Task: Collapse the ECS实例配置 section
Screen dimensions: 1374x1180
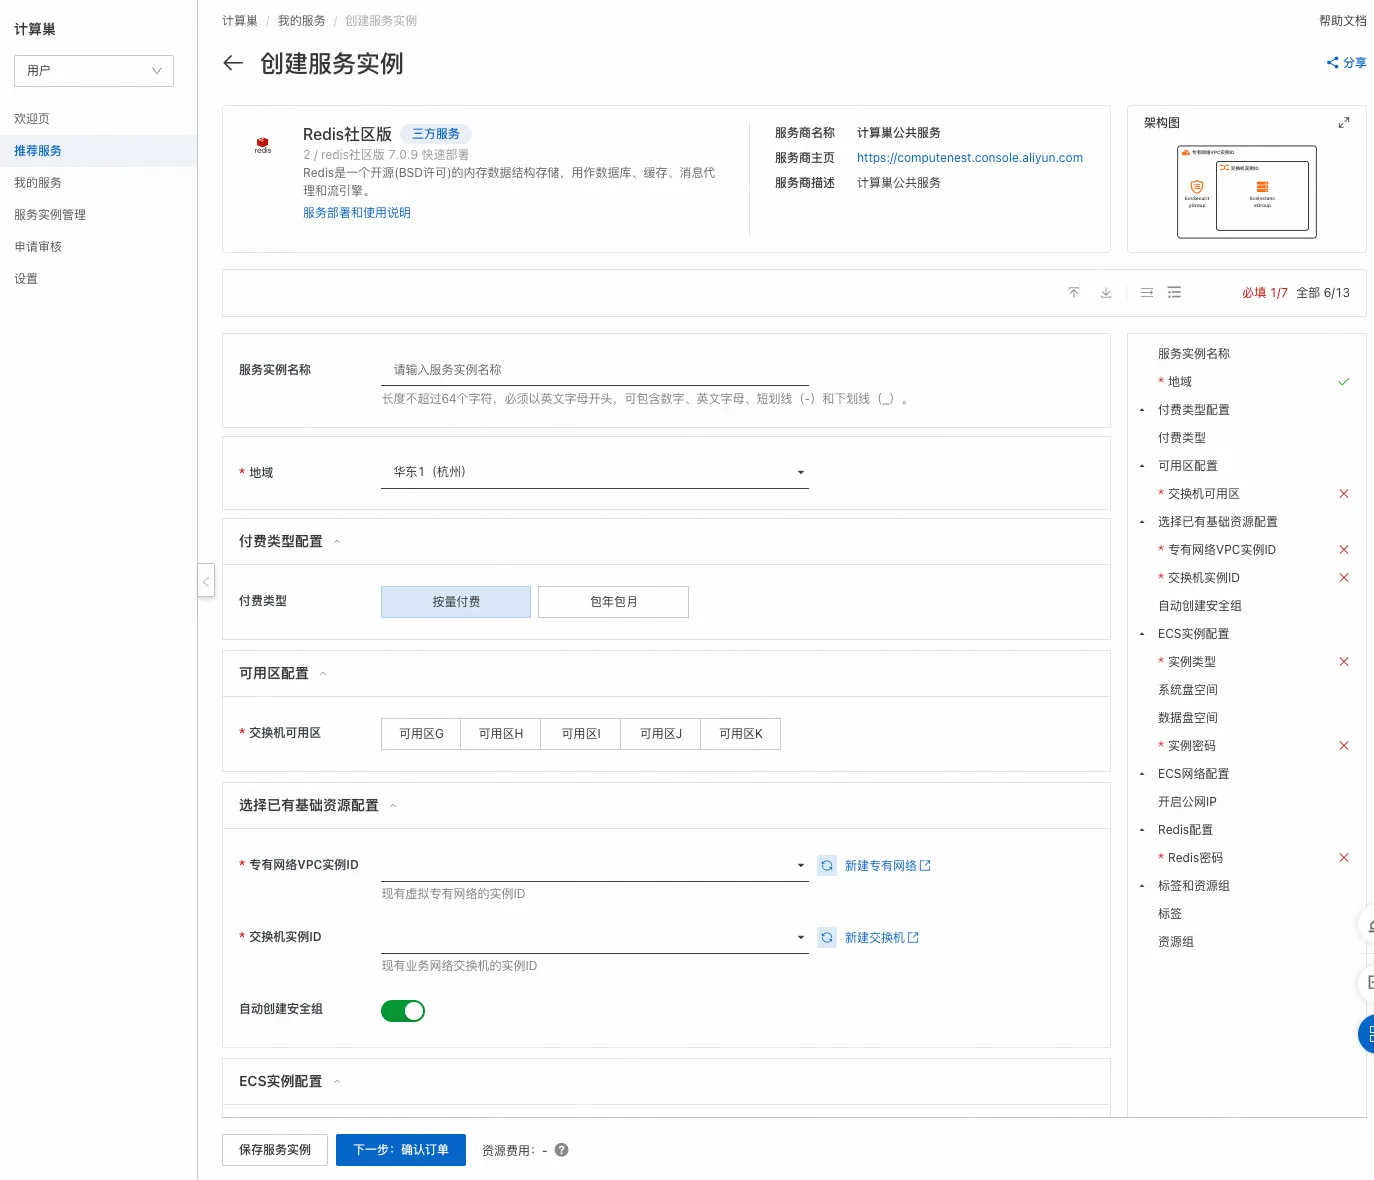Action: tap(337, 1082)
